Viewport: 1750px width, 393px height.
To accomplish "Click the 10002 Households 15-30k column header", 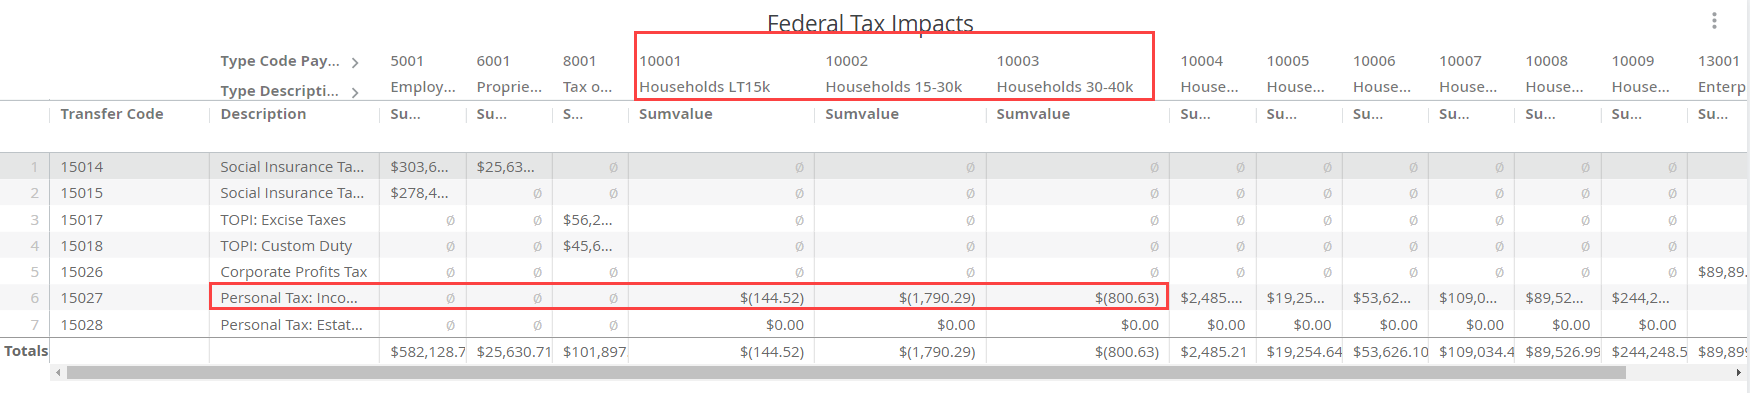I will pyautogui.click(x=900, y=74).
